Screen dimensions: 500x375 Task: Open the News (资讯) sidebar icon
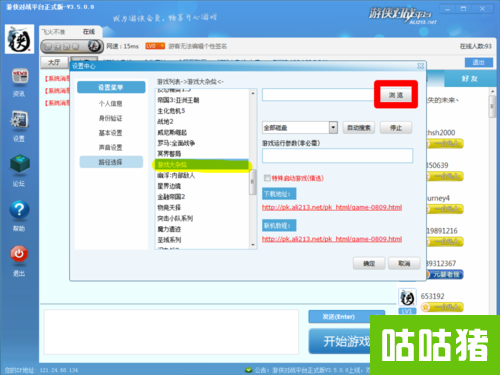click(x=20, y=76)
